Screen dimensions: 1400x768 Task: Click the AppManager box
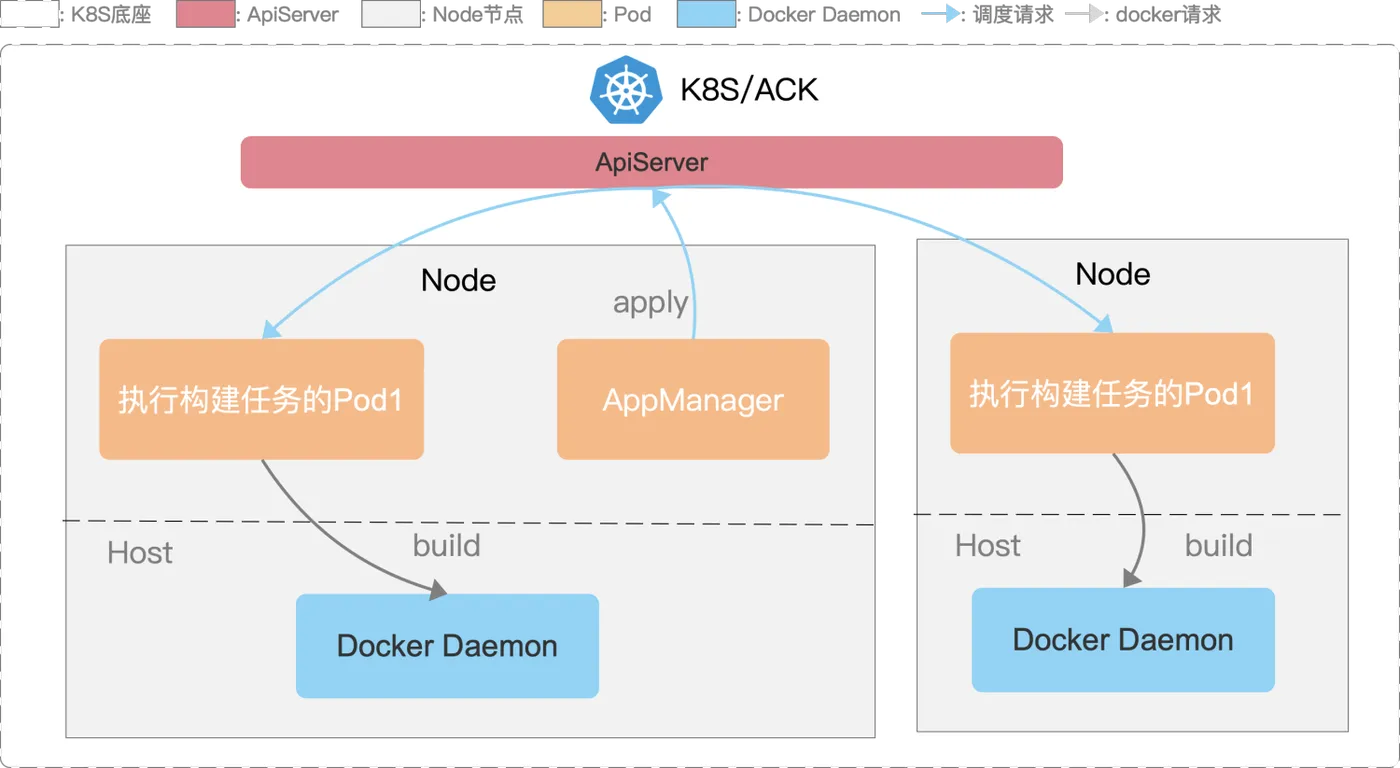coord(693,399)
